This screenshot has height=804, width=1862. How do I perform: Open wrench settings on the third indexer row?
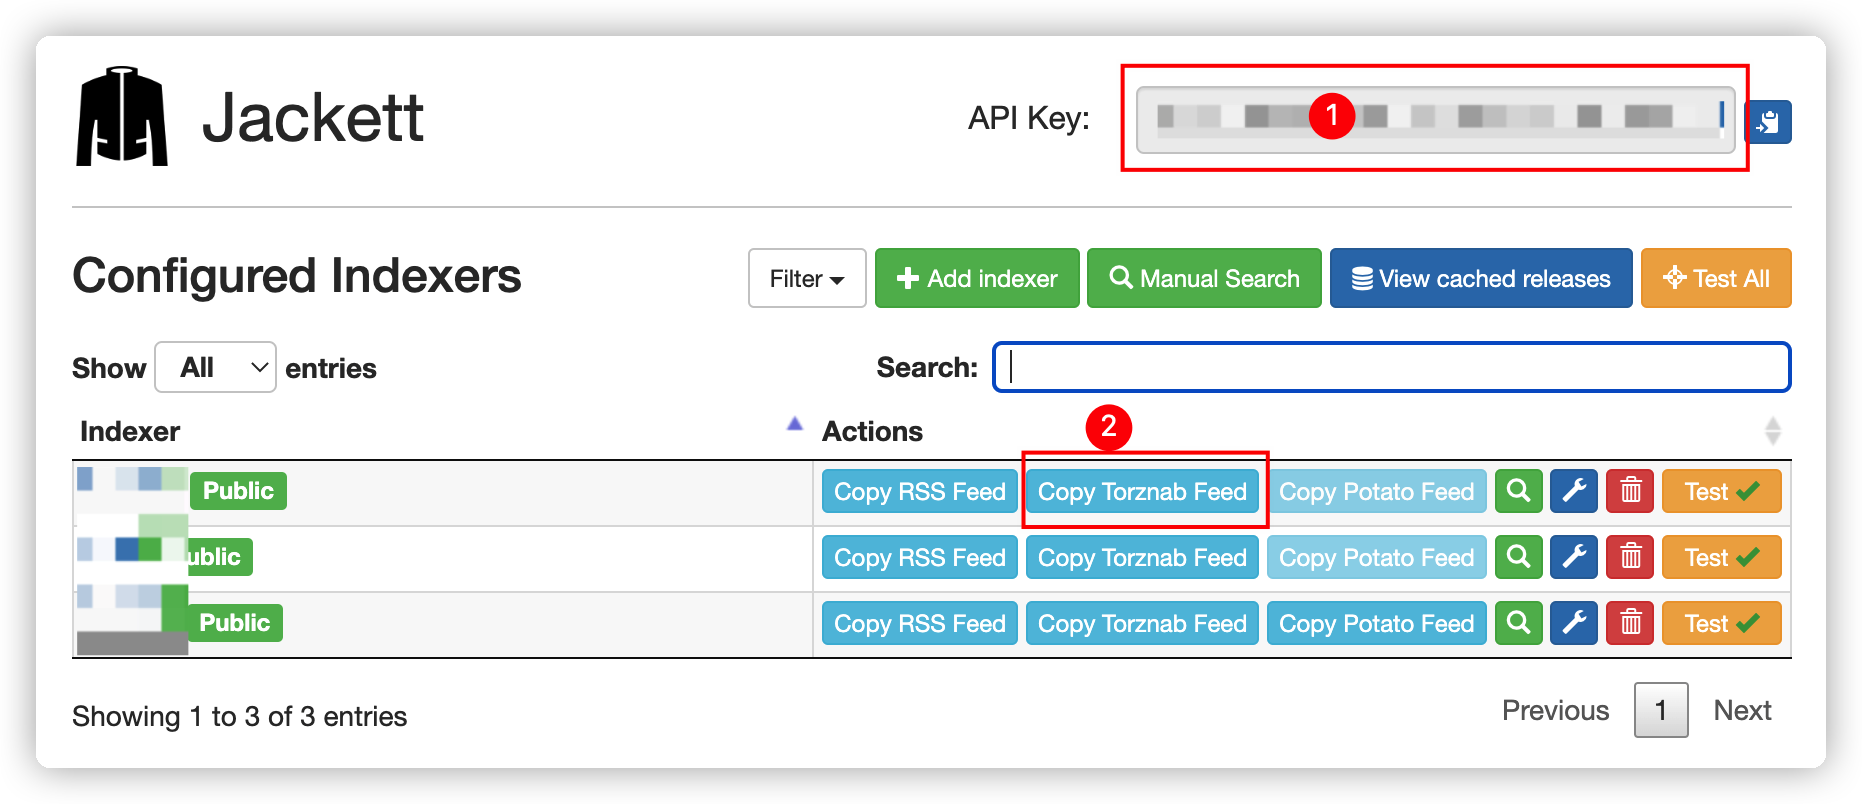click(1573, 623)
